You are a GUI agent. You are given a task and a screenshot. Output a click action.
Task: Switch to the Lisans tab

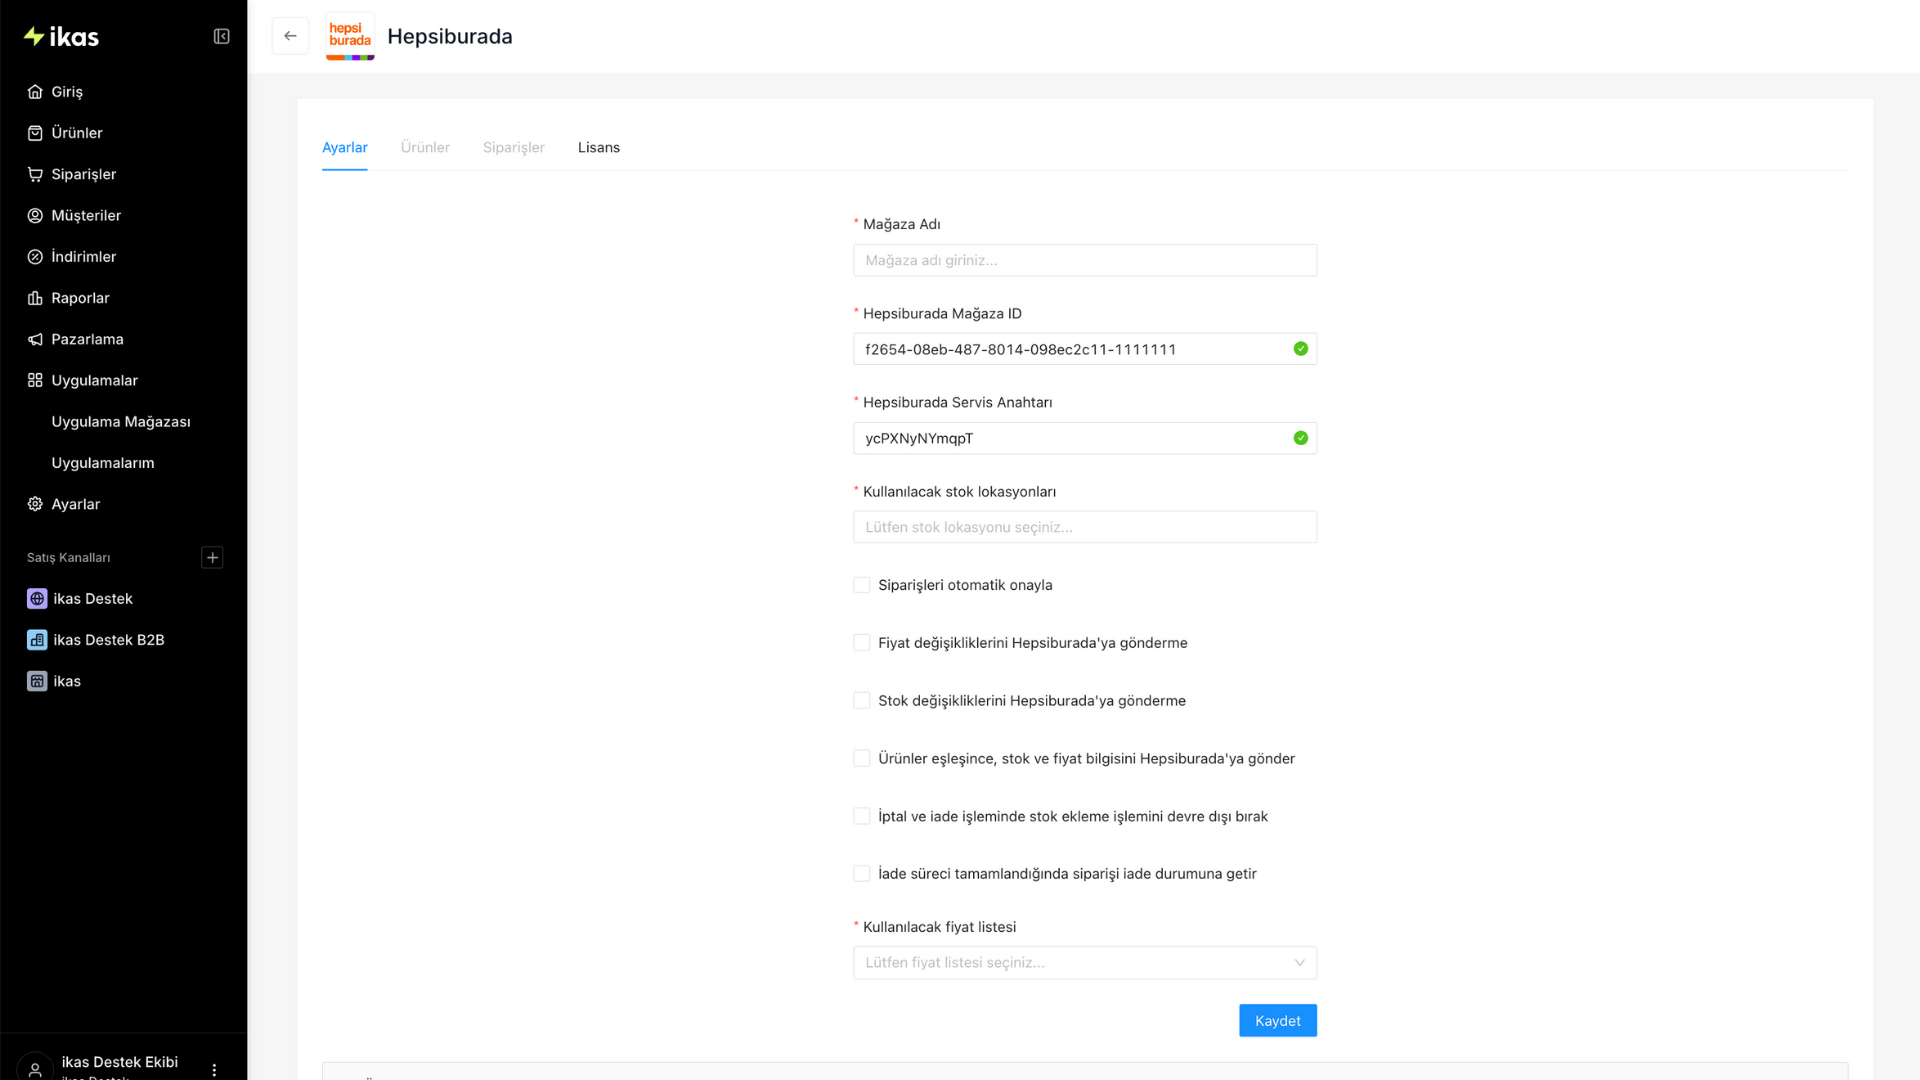tap(599, 148)
